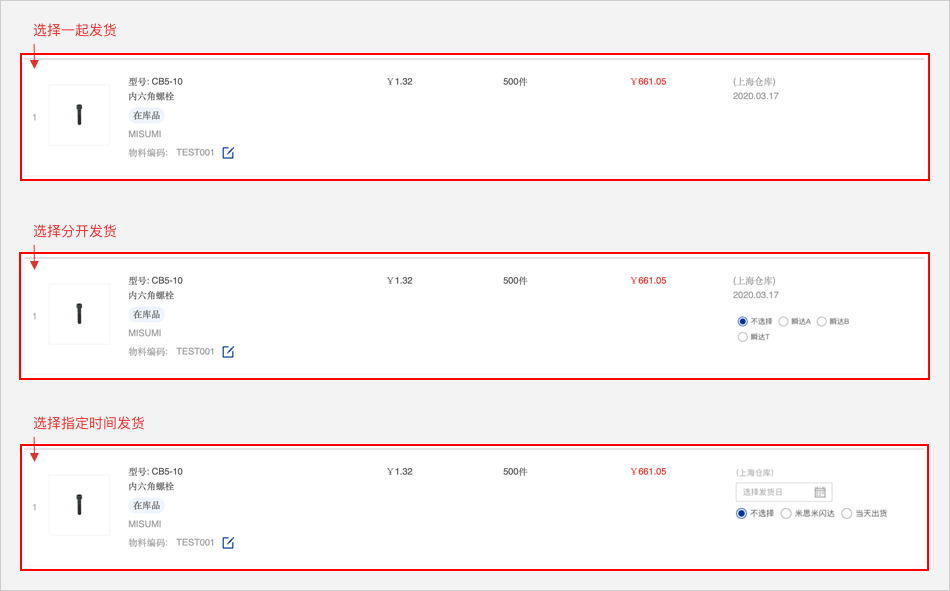This screenshot has height=591, width=950.
Task: Click bolt product thumbnail in 一起发货 section
Action: [x=79, y=115]
